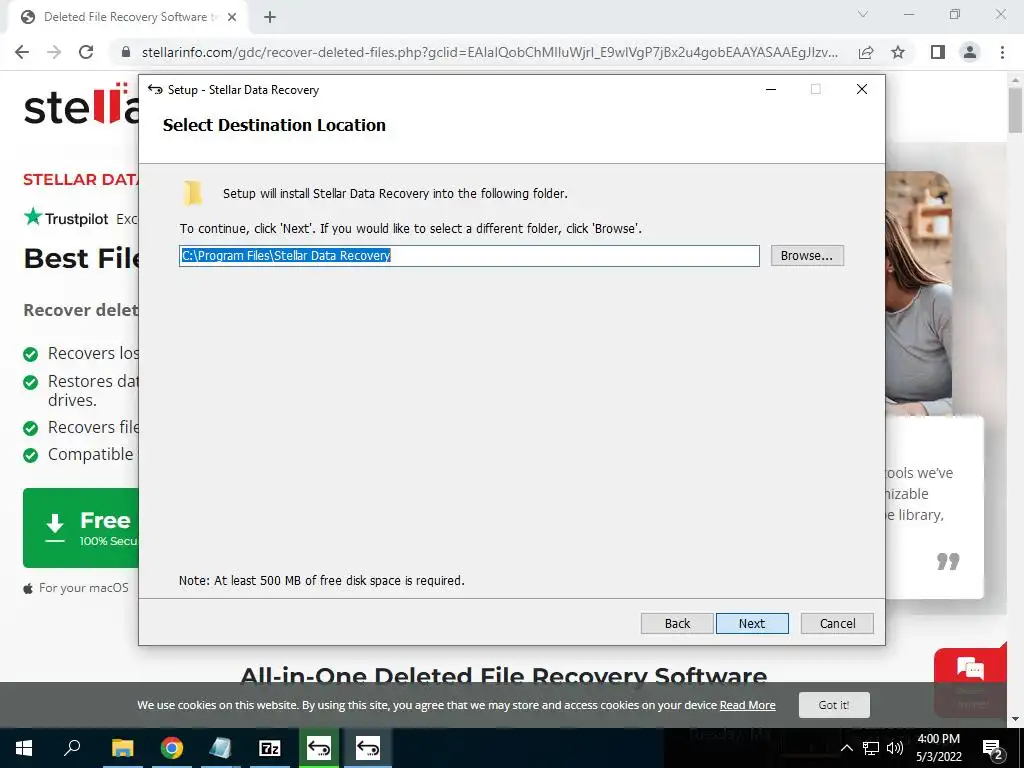Click the Next button in Setup
Image resolution: width=1024 pixels, height=768 pixels.
[x=752, y=623]
